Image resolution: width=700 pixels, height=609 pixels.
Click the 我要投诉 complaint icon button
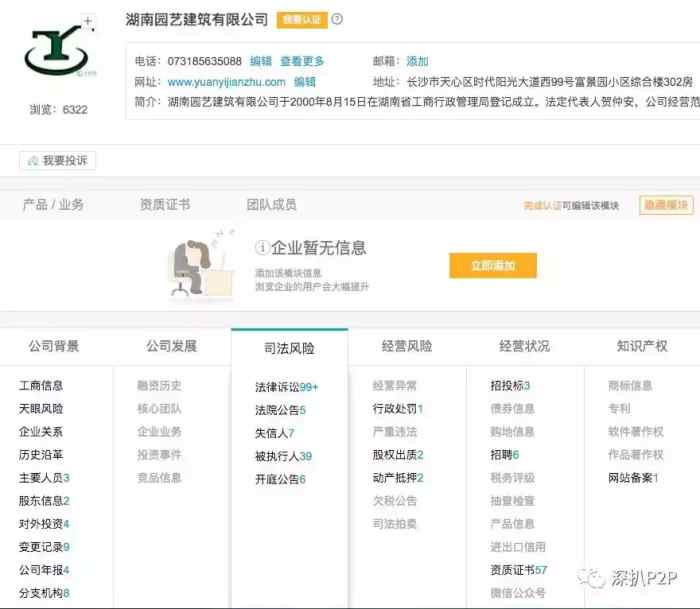pos(58,161)
